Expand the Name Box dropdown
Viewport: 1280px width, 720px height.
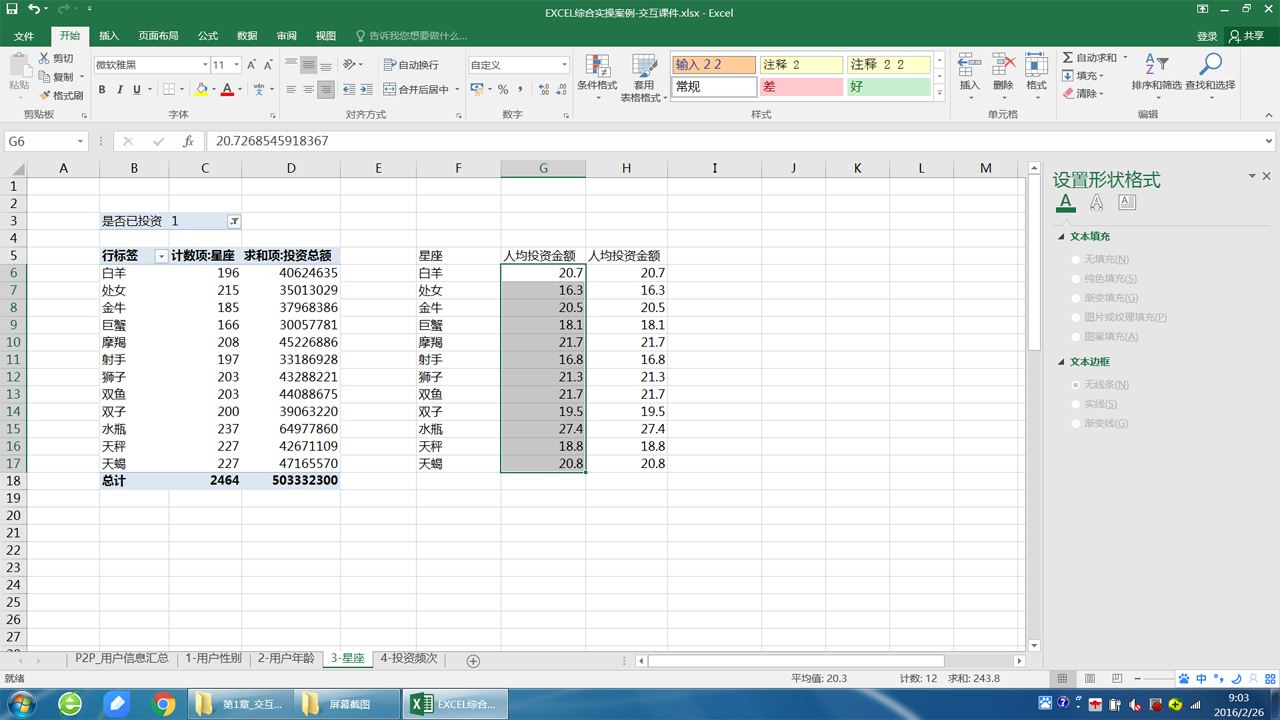(x=80, y=141)
